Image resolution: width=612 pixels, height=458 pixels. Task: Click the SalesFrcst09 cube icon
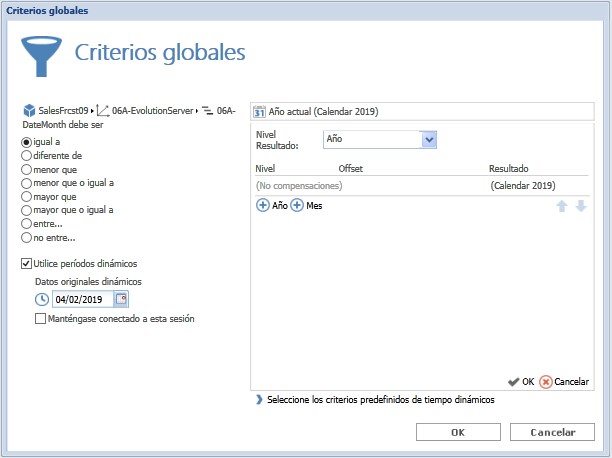29,110
